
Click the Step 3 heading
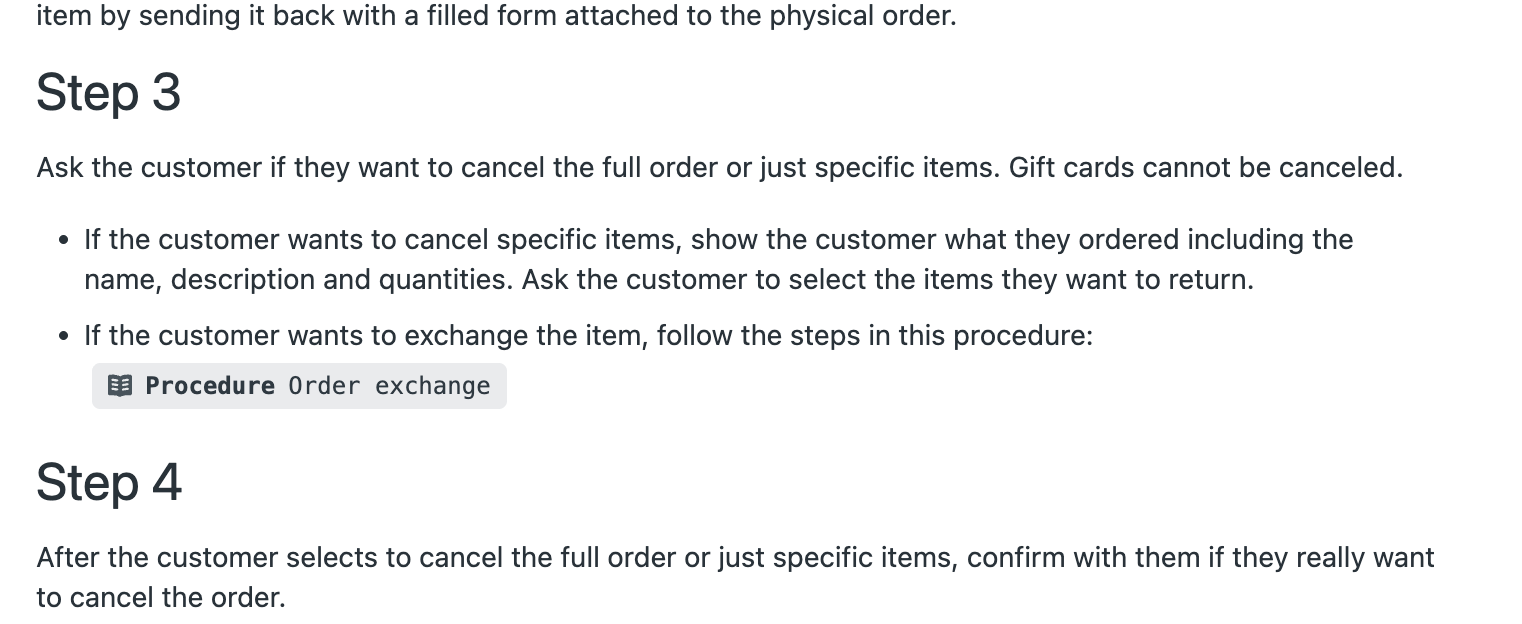point(108,93)
